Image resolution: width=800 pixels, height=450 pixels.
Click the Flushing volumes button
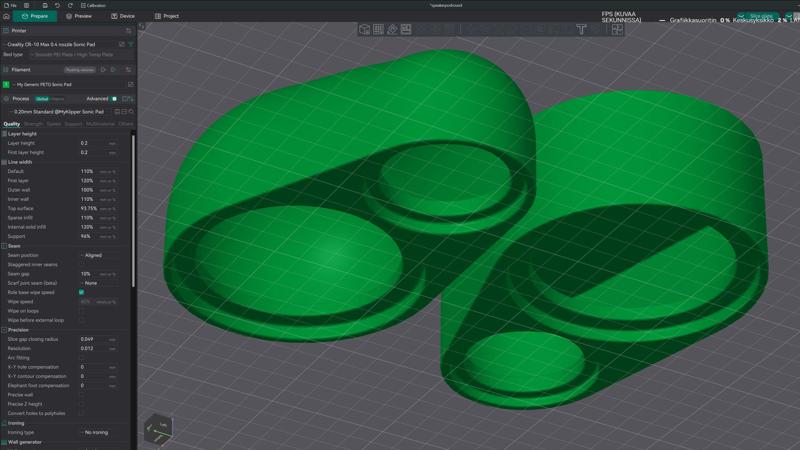(x=80, y=70)
